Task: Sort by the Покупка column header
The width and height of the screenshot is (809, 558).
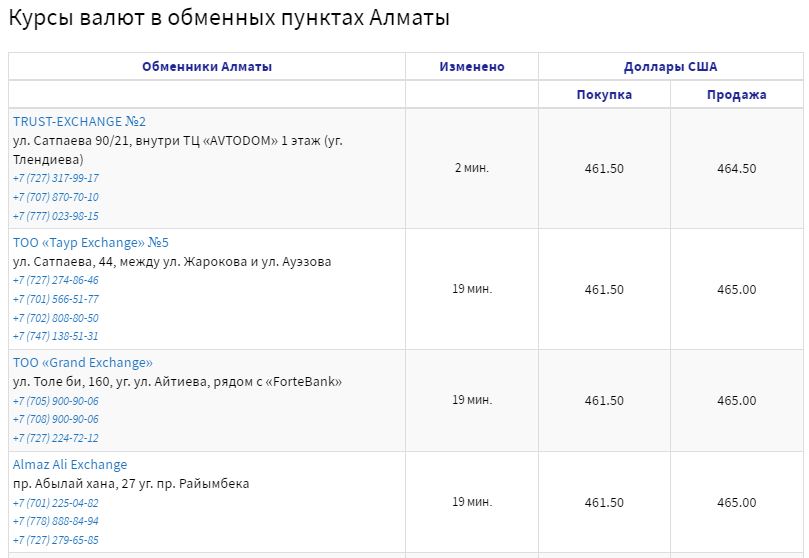Action: point(604,95)
